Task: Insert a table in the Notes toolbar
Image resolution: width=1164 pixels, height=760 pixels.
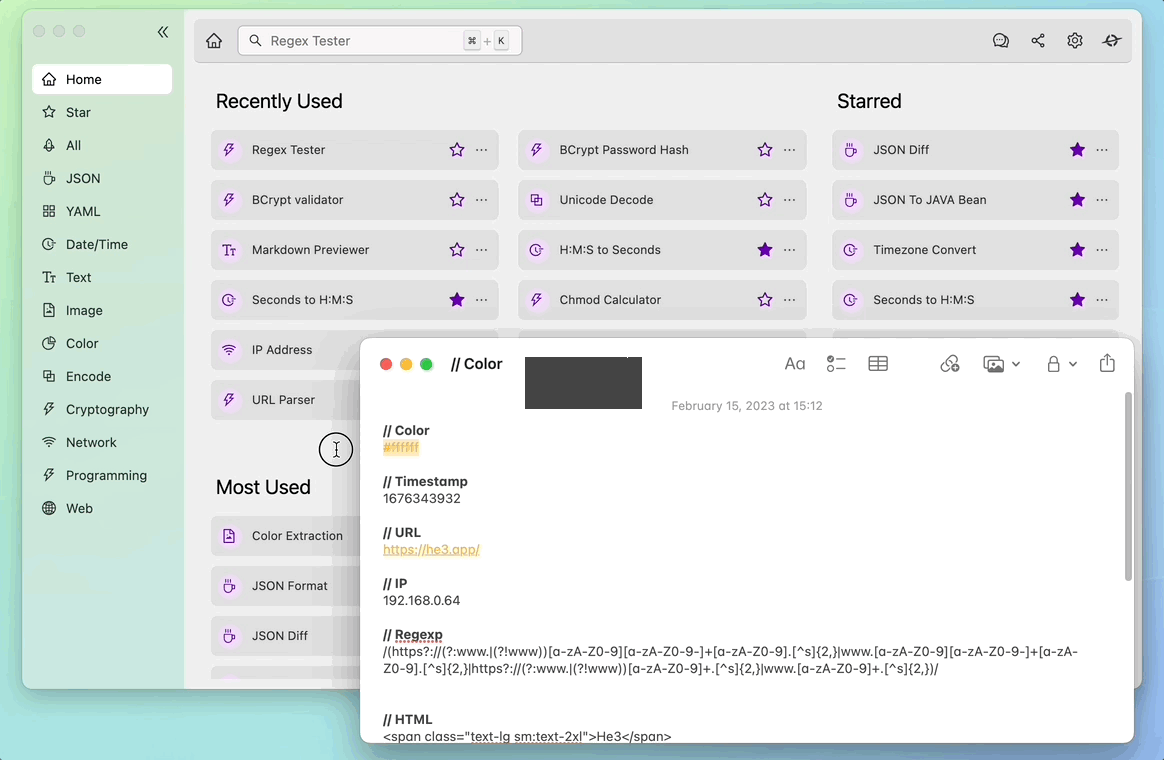Action: click(x=877, y=364)
